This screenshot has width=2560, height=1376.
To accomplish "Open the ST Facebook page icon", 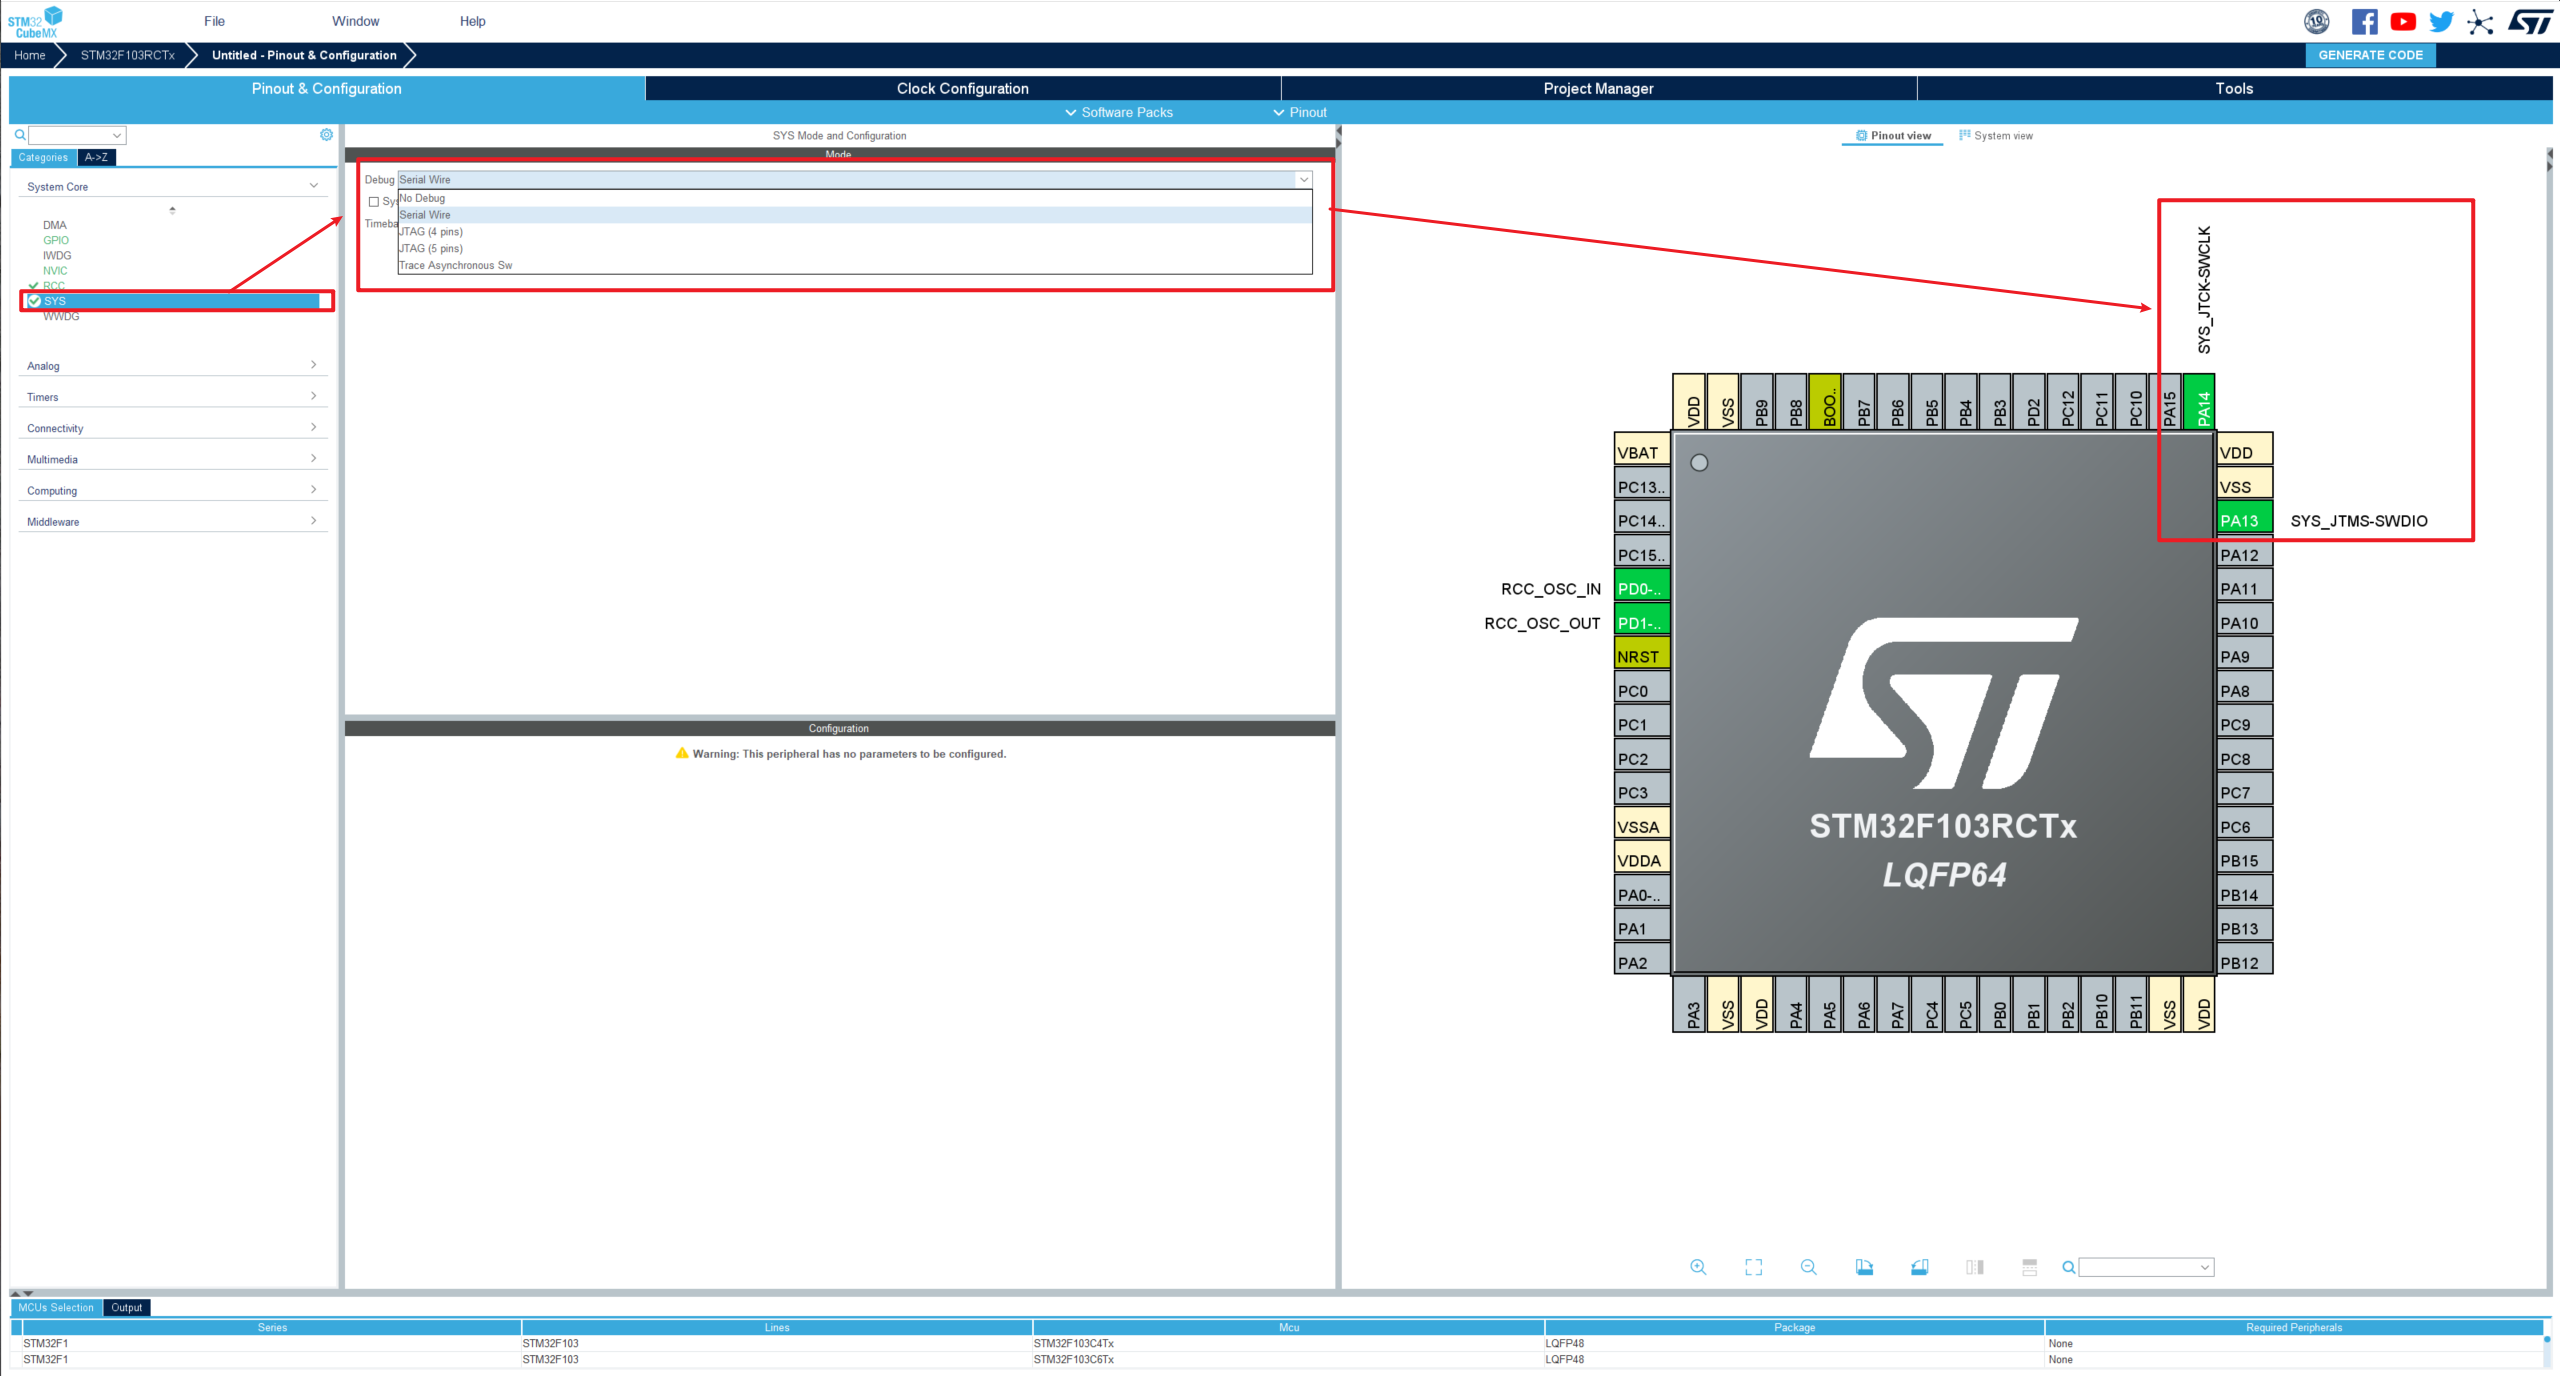I will tap(2364, 22).
